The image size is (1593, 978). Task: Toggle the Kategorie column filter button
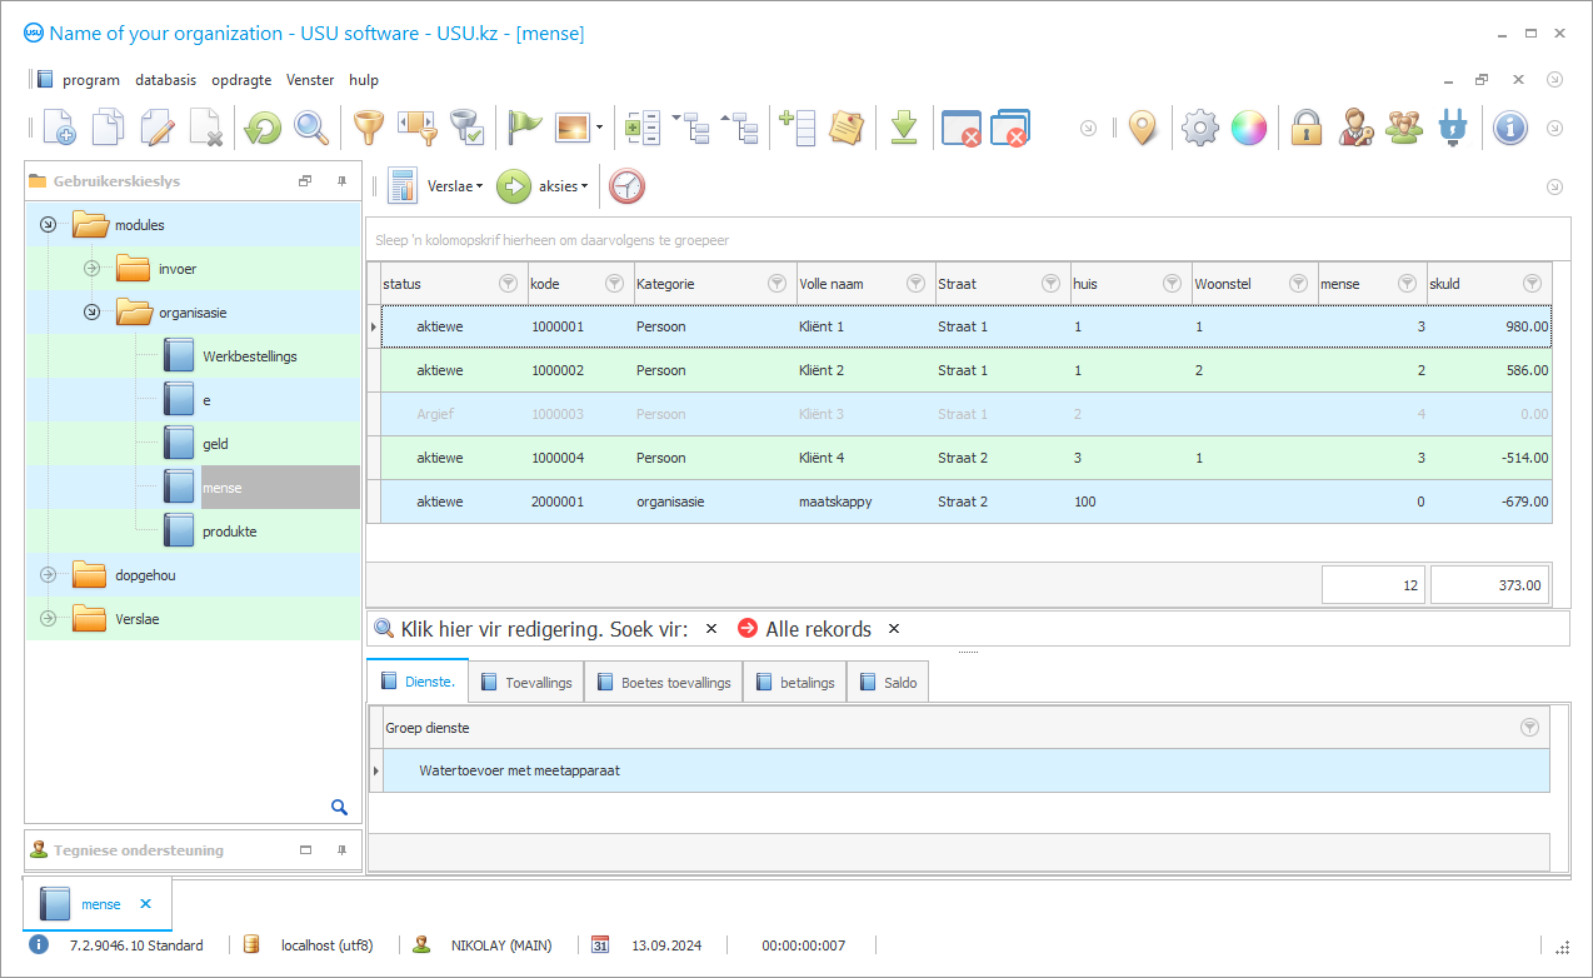click(776, 284)
